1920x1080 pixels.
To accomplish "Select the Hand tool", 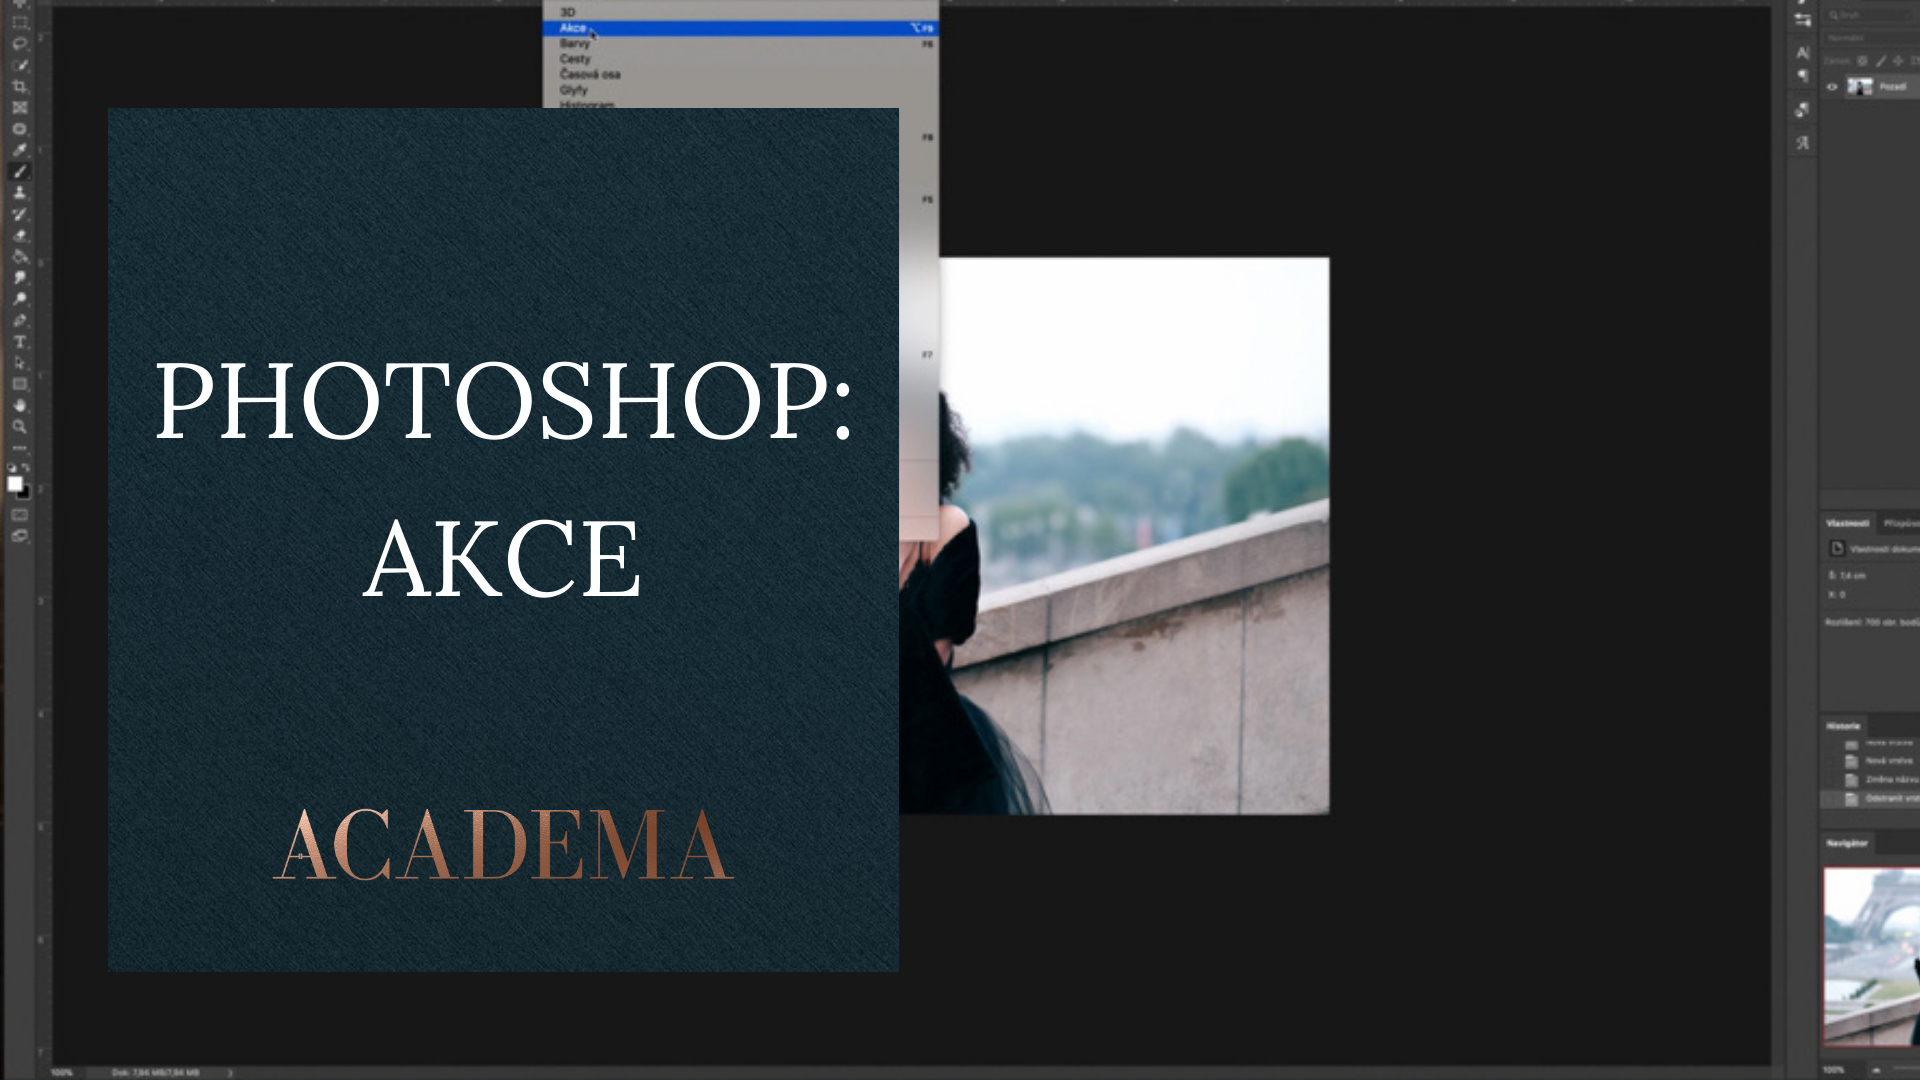I will click(x=19, y=405).
